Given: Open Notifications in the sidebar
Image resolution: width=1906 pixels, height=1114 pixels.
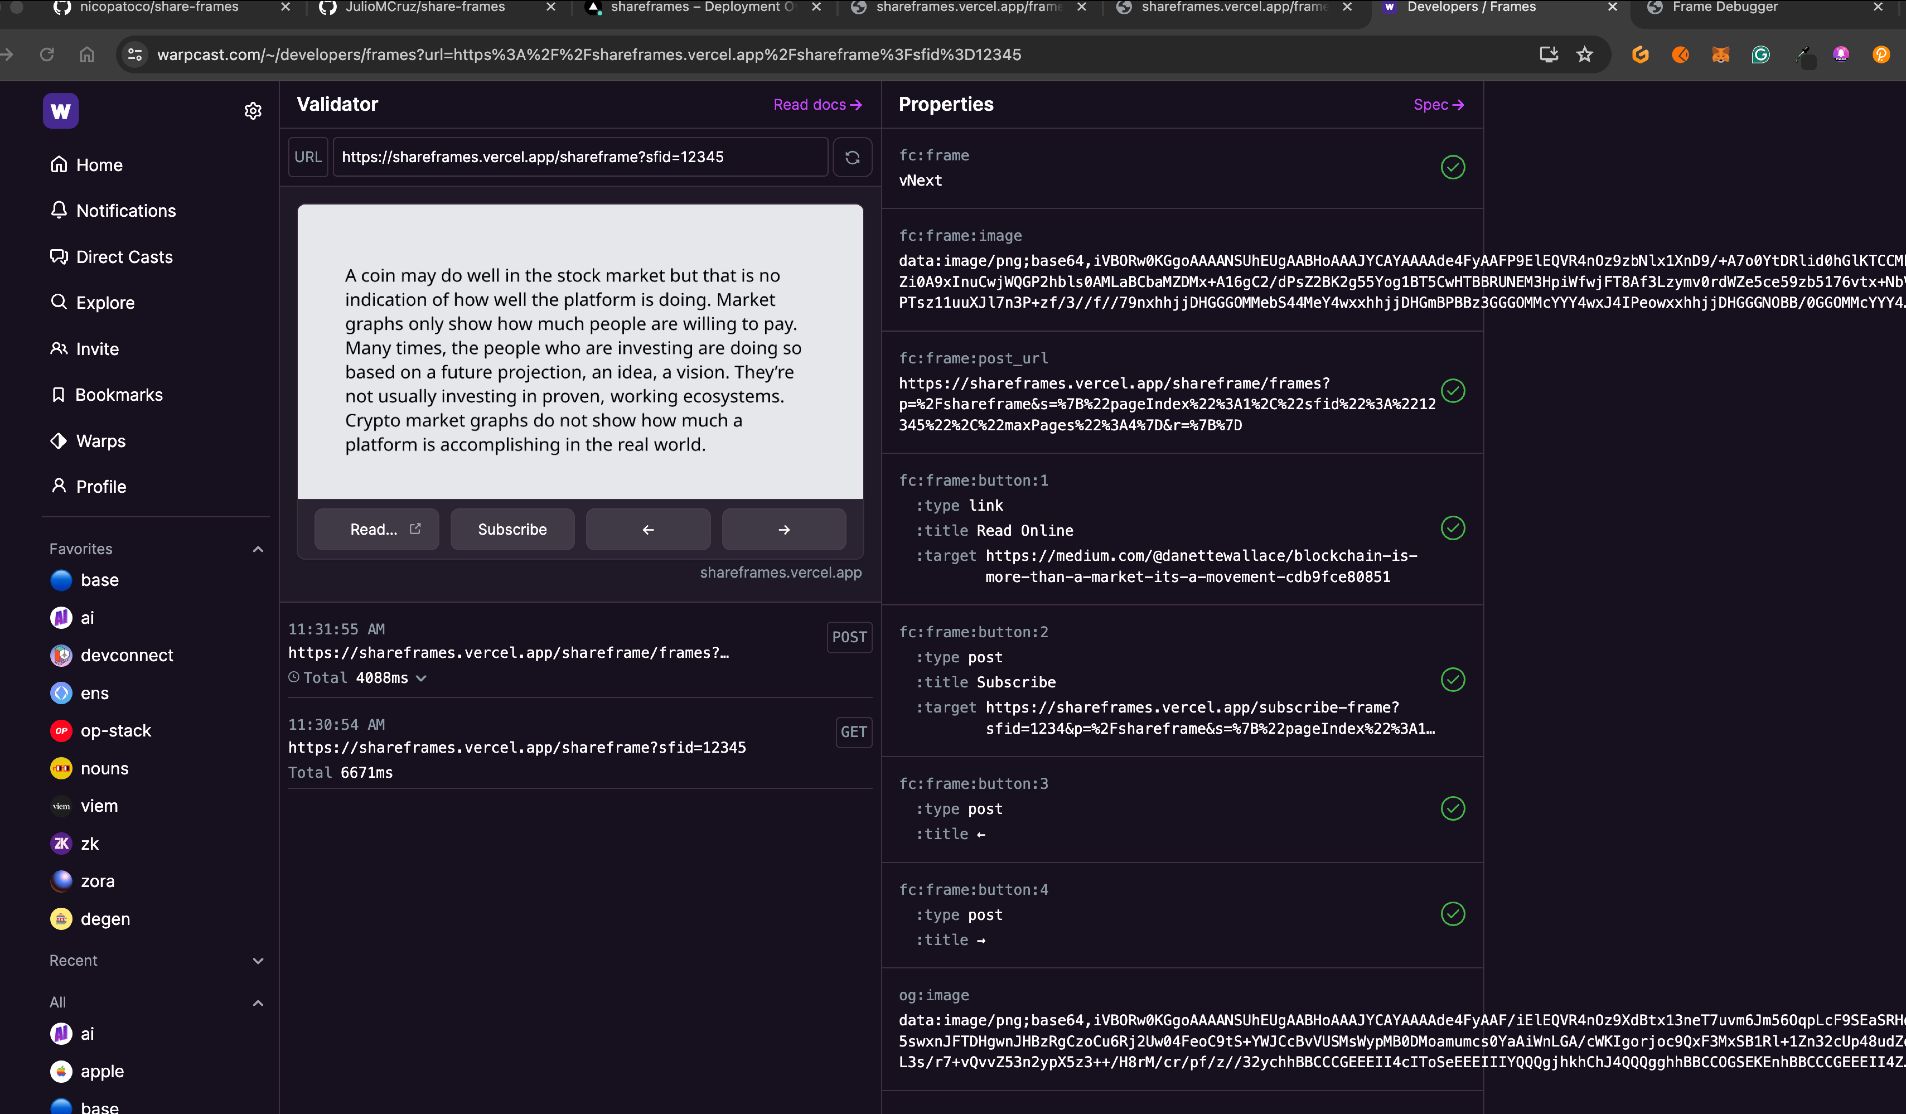Looking at the screenshot, I should click(x=113, y=211).
